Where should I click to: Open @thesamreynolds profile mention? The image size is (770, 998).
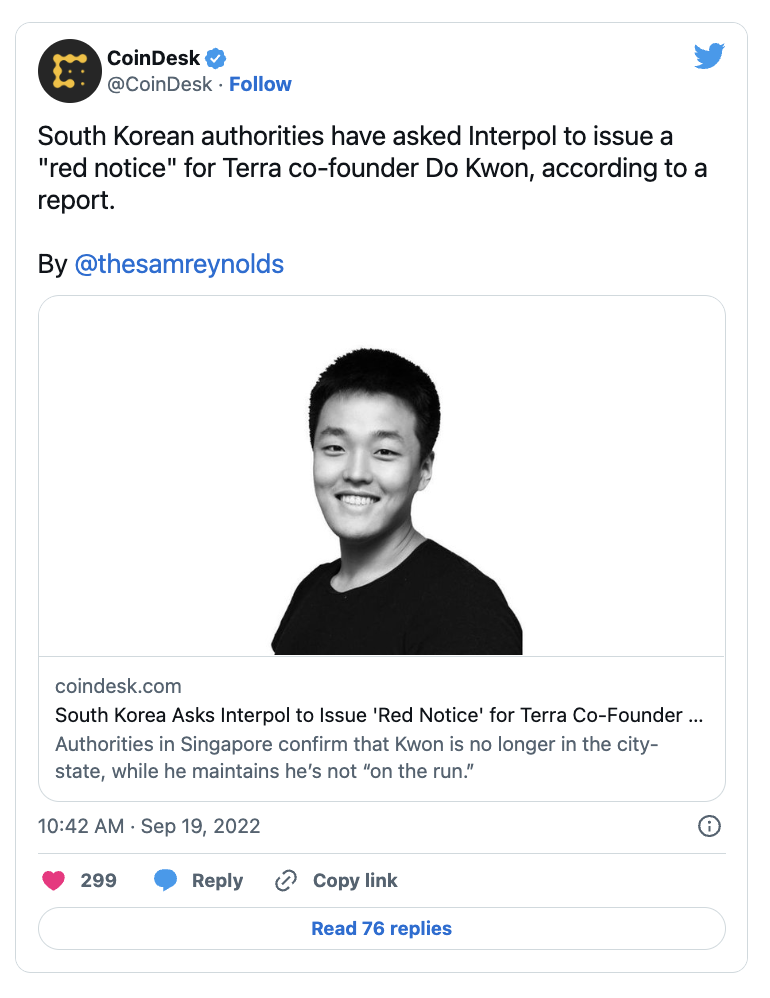[179, 264]
